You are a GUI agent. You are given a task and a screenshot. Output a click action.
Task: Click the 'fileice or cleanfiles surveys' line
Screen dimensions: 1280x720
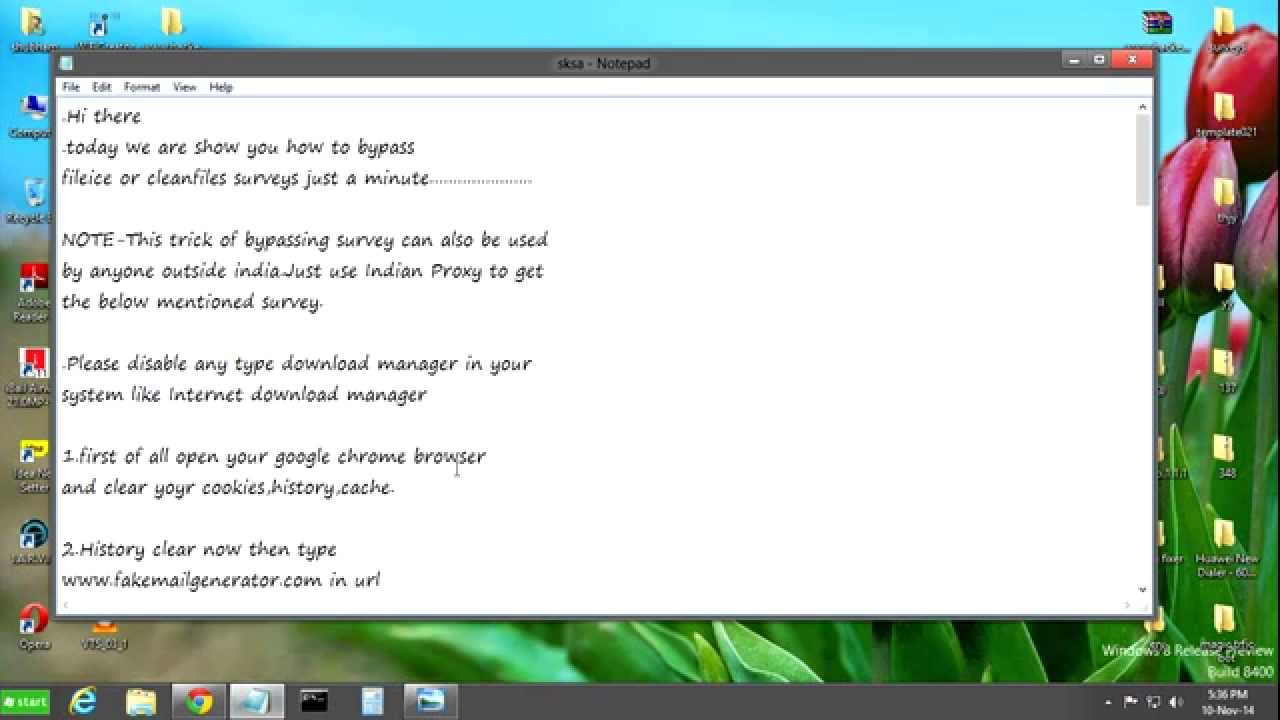pos(297,178)
